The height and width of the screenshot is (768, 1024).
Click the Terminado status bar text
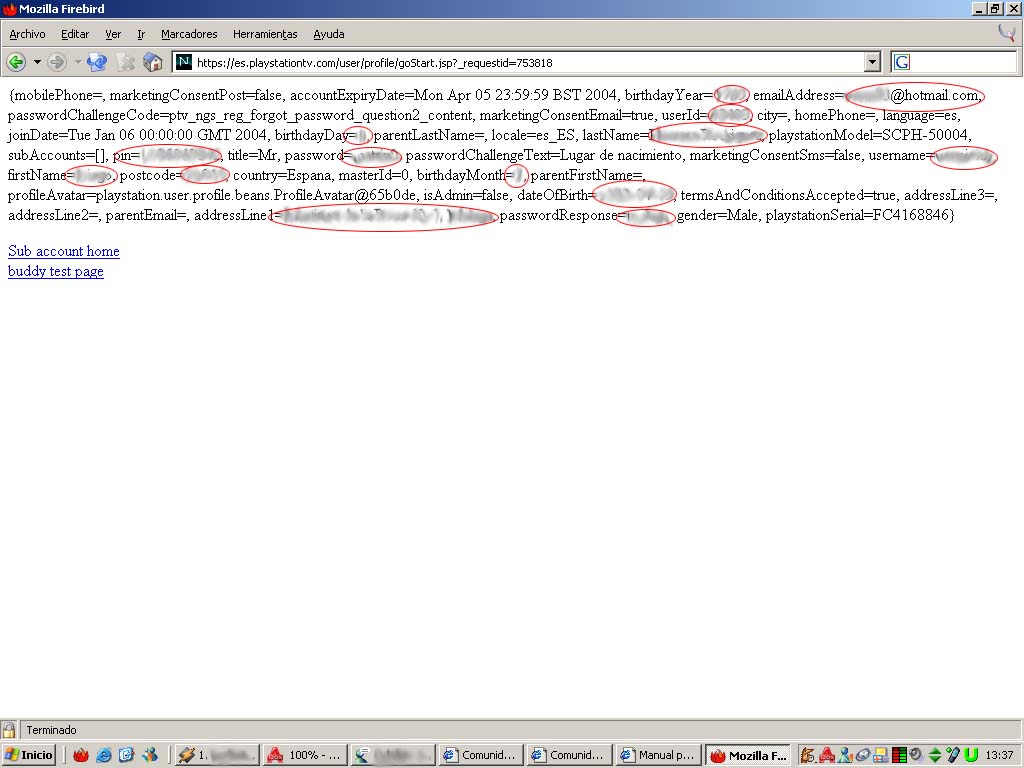tap(52, 730)
